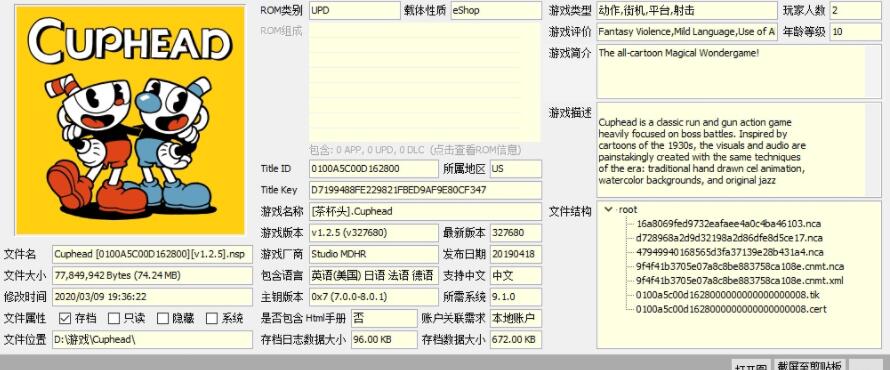
Task: Click the 游戏名称 field [茶杯头].Cuphead
Action: tap(425, 211)
